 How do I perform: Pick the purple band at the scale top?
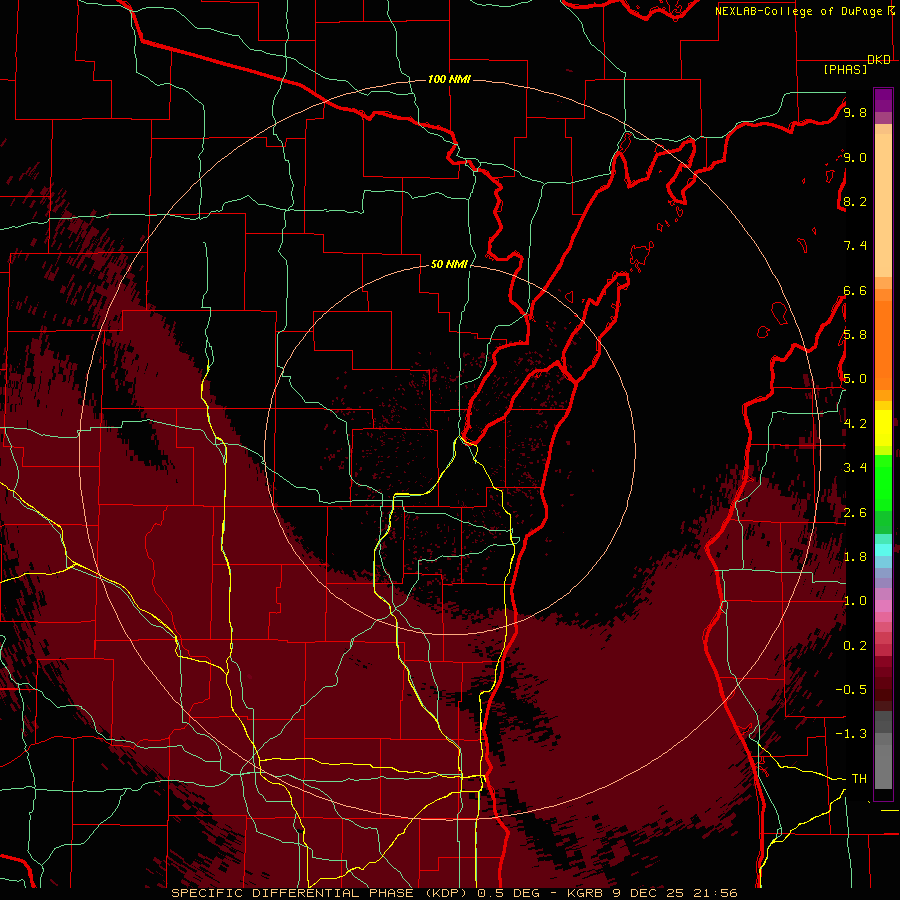(883, 100)
